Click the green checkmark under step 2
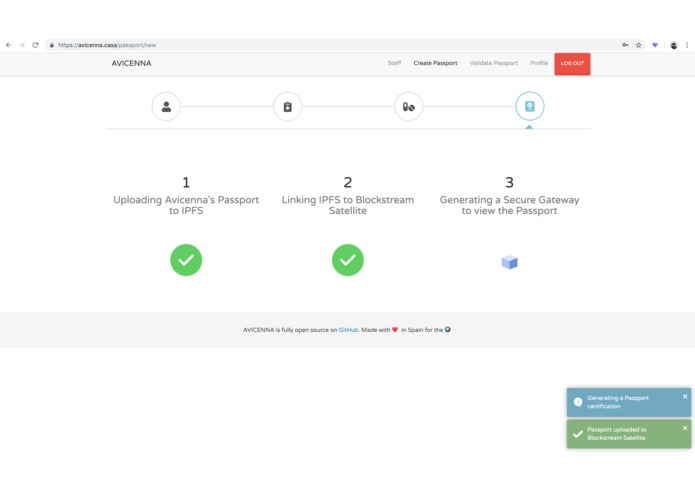Screen dimensions: 695x494 click(348, 260)
